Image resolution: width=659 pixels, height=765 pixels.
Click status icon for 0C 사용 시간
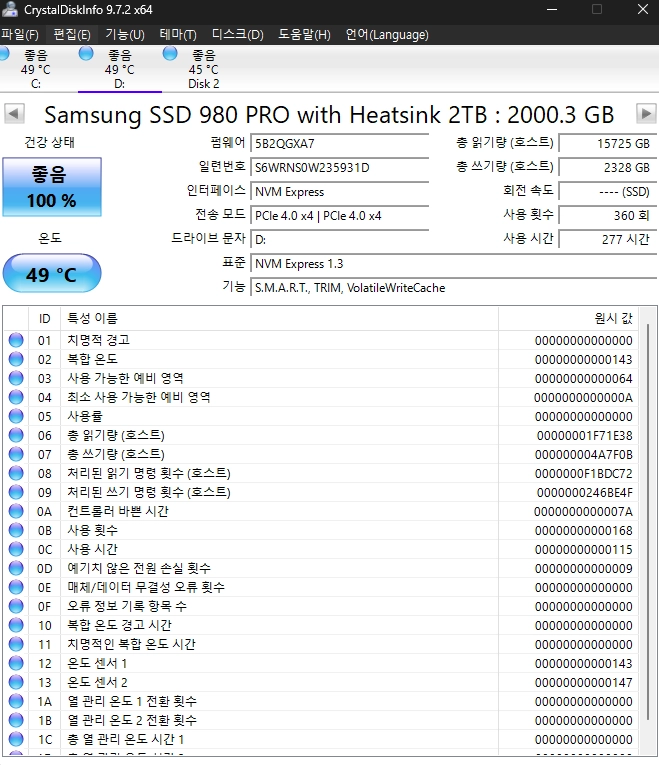tap(16, 549)
